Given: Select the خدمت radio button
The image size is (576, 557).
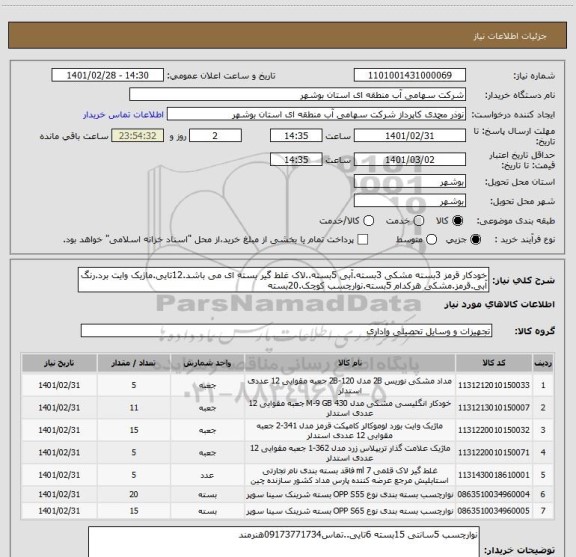Looking at the screenshot, I should 418,221.
